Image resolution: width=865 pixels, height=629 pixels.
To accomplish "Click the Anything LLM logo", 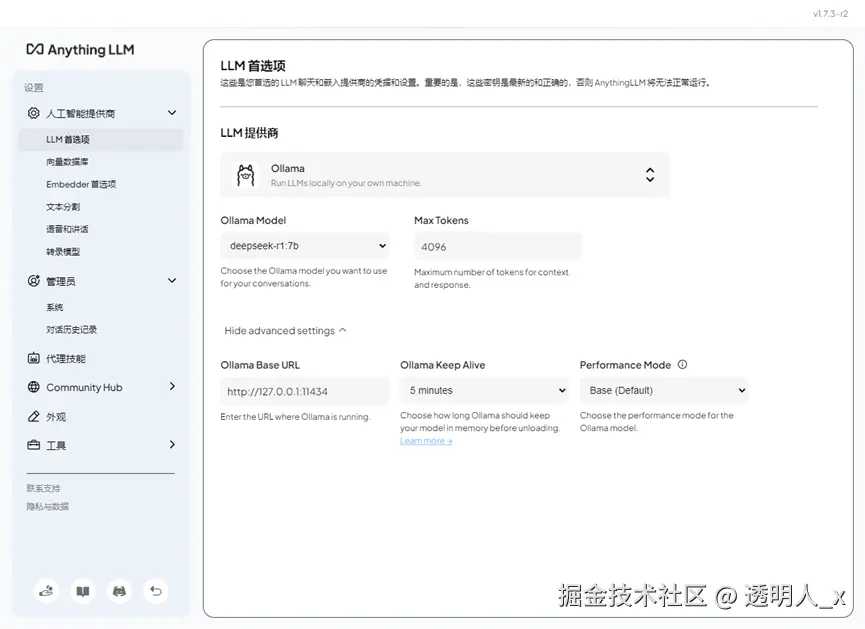I will (81, 50).
